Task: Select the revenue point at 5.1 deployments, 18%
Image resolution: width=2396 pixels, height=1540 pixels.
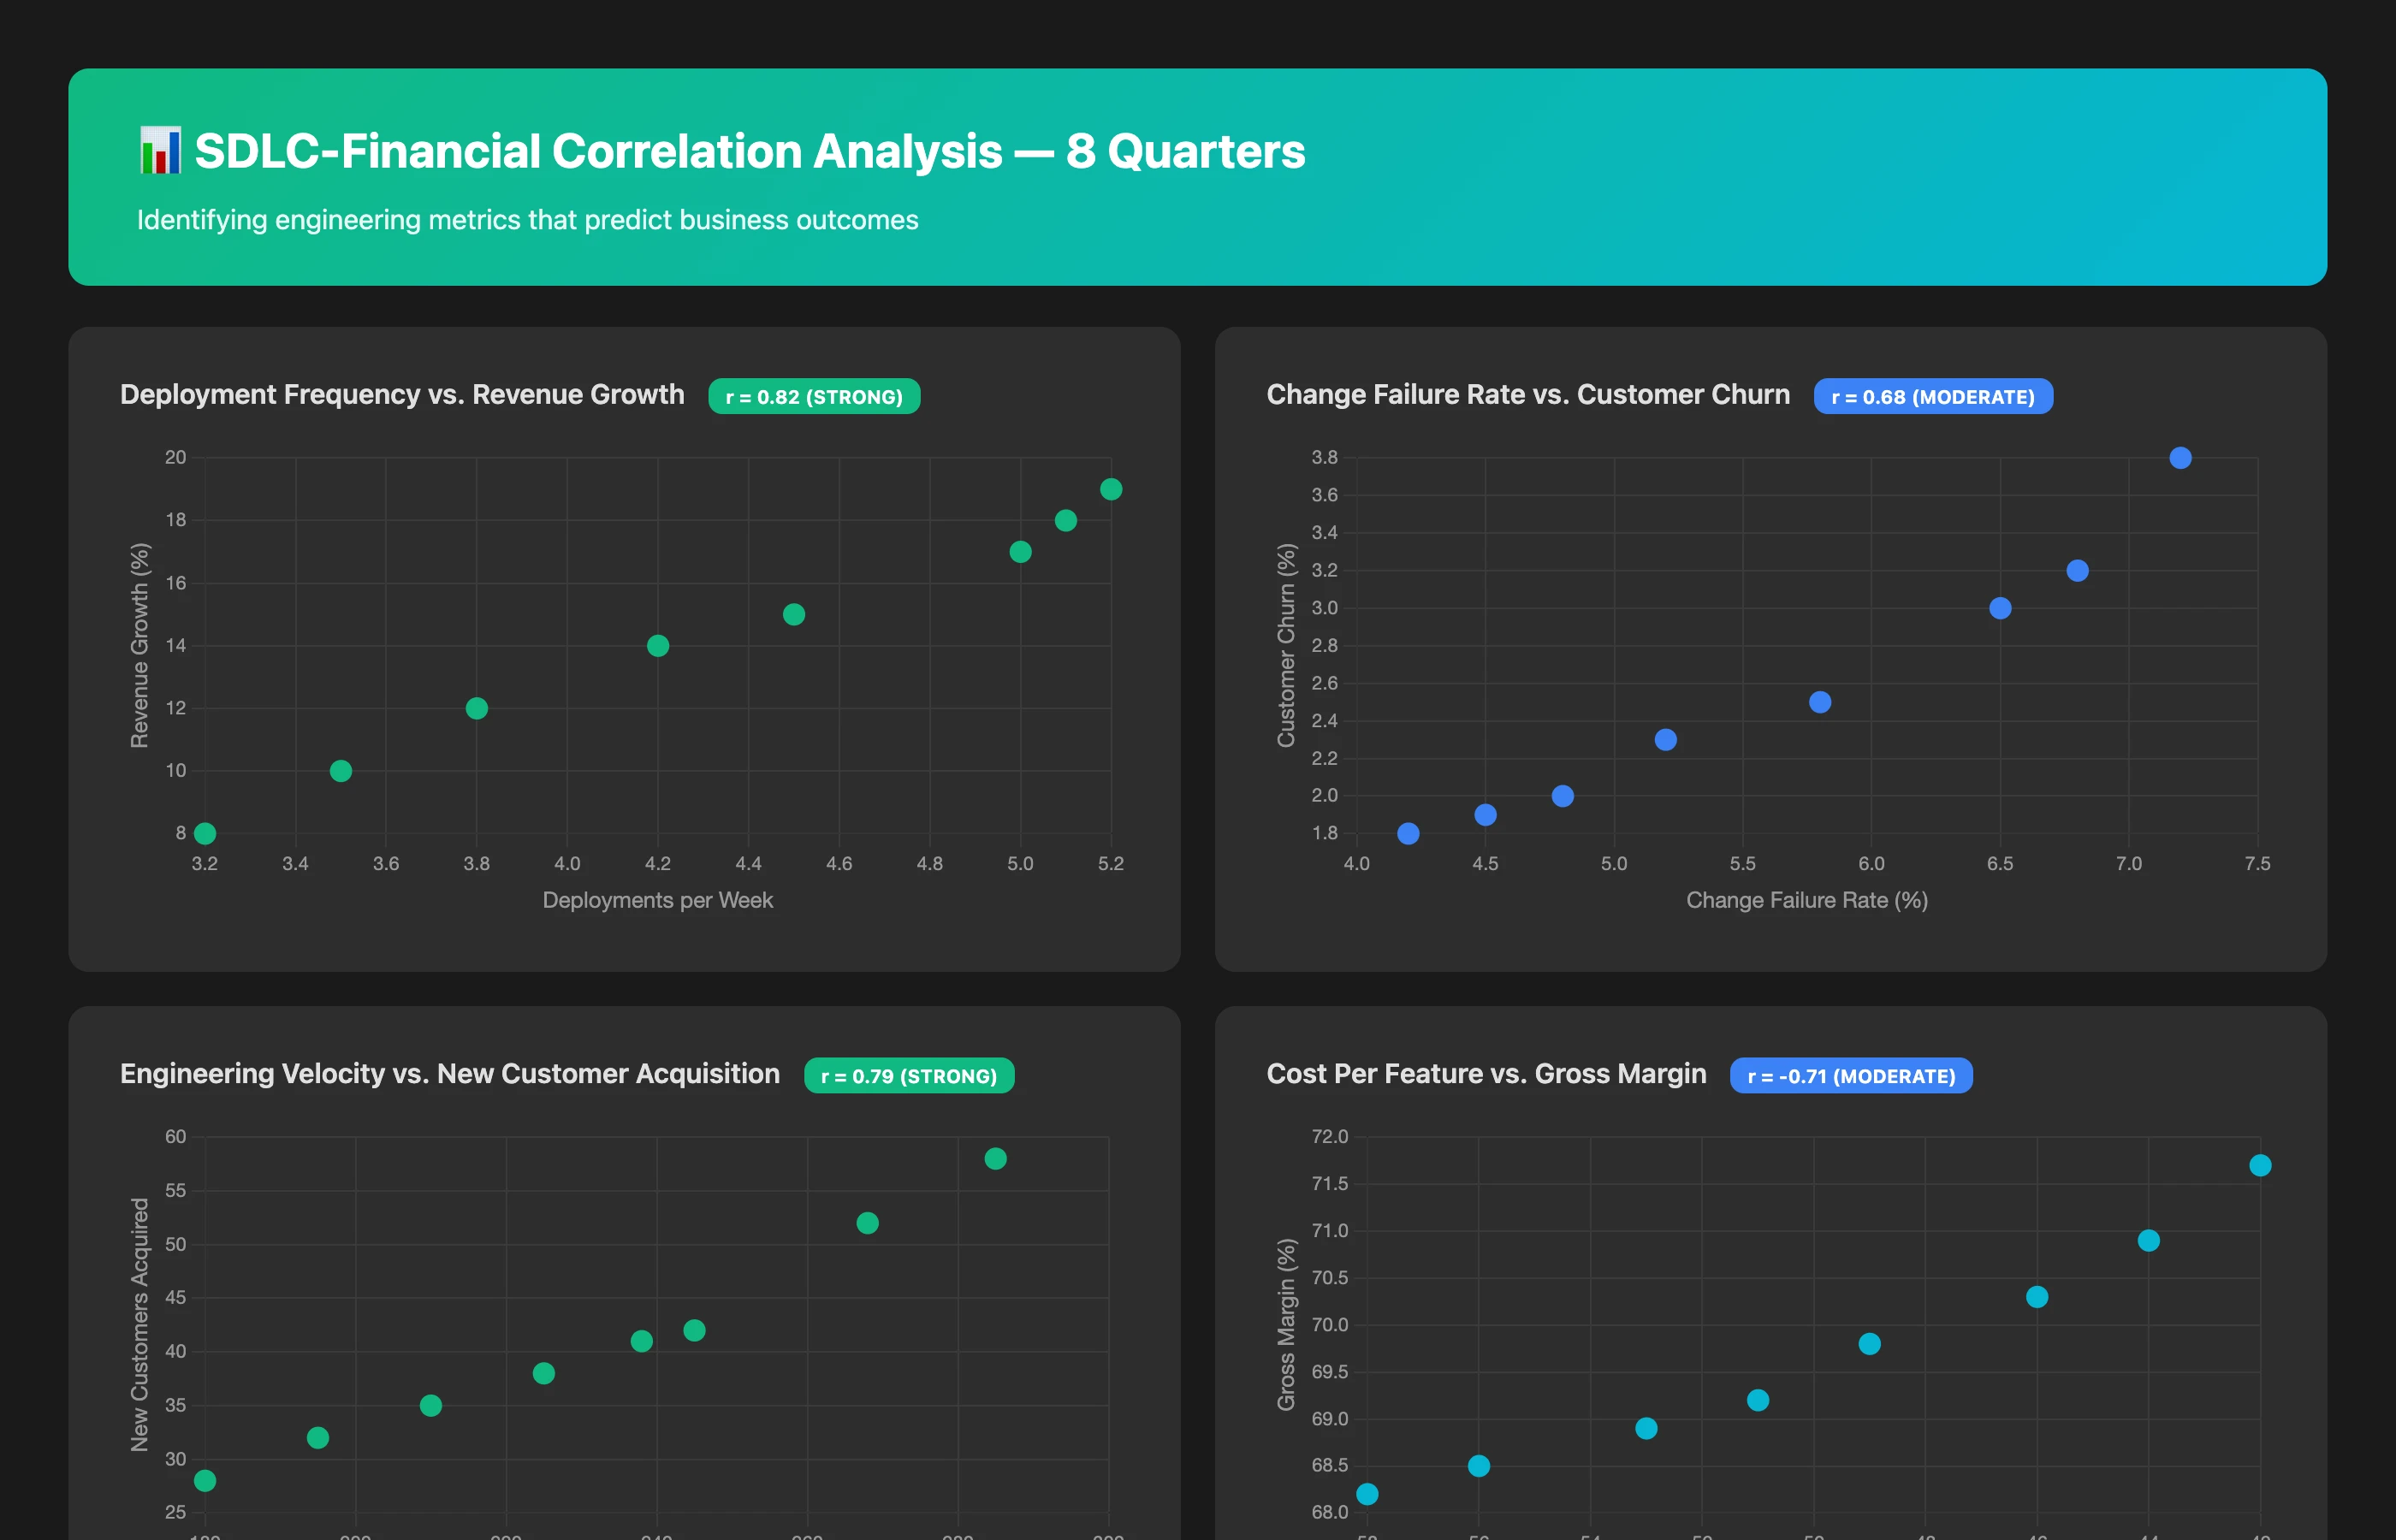Action: (1066, 520)
